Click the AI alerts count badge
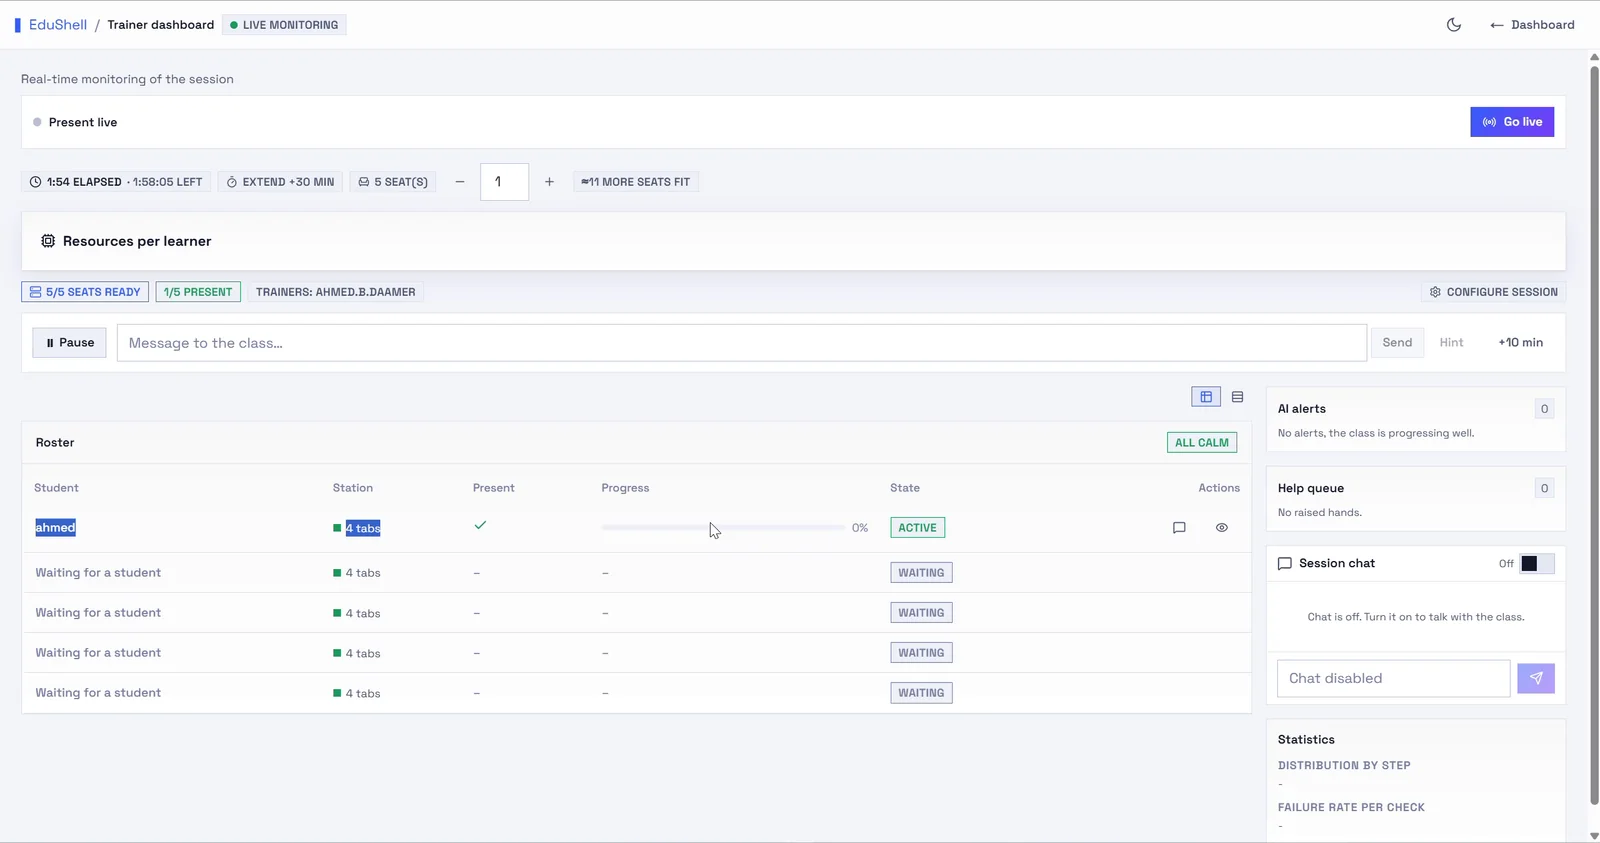The height and width of the screenshot is (843, 1600). pyautogui.click(x=1544, y=409)
